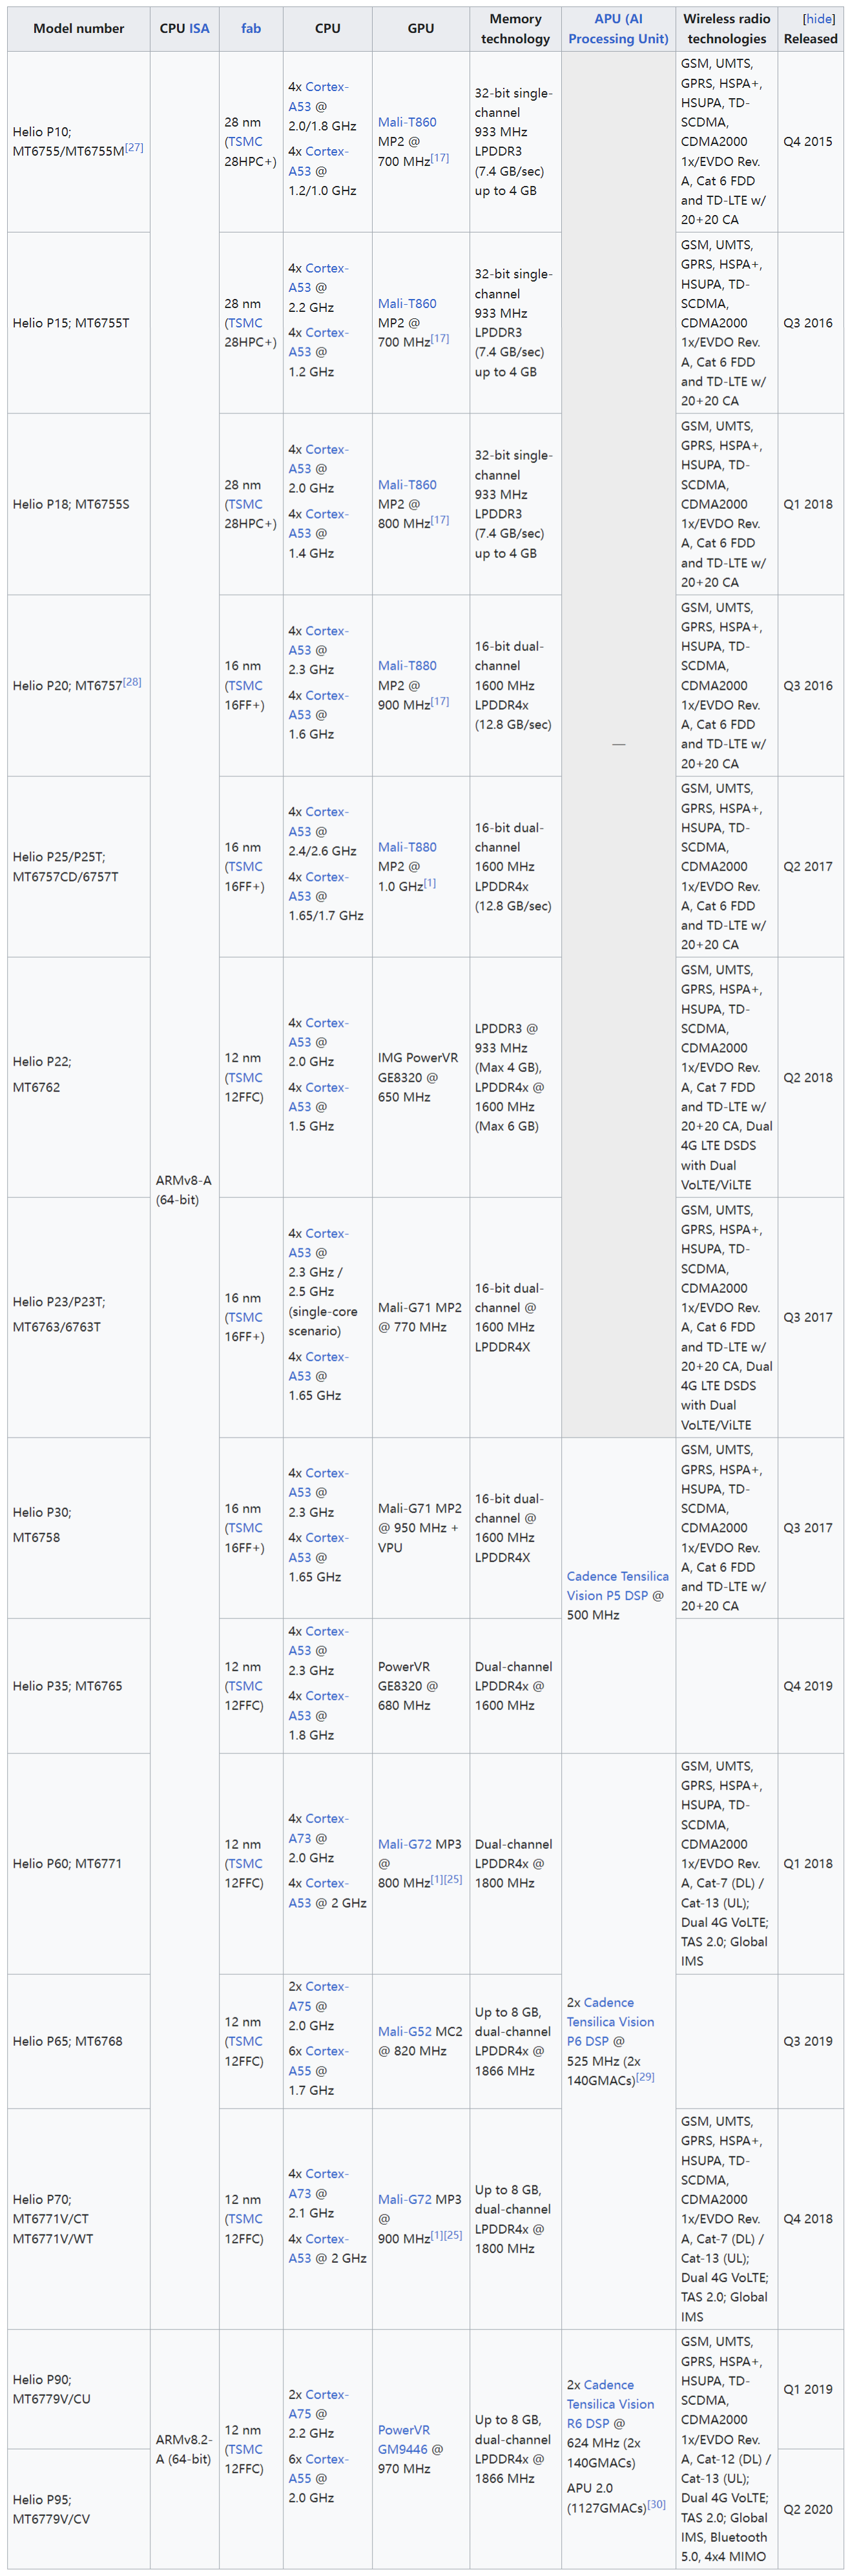The width and height of the screenshot is (848, 2576).
Task: Select 'Q4 2019' release date for Helio P35
Action: point(810,1686)
